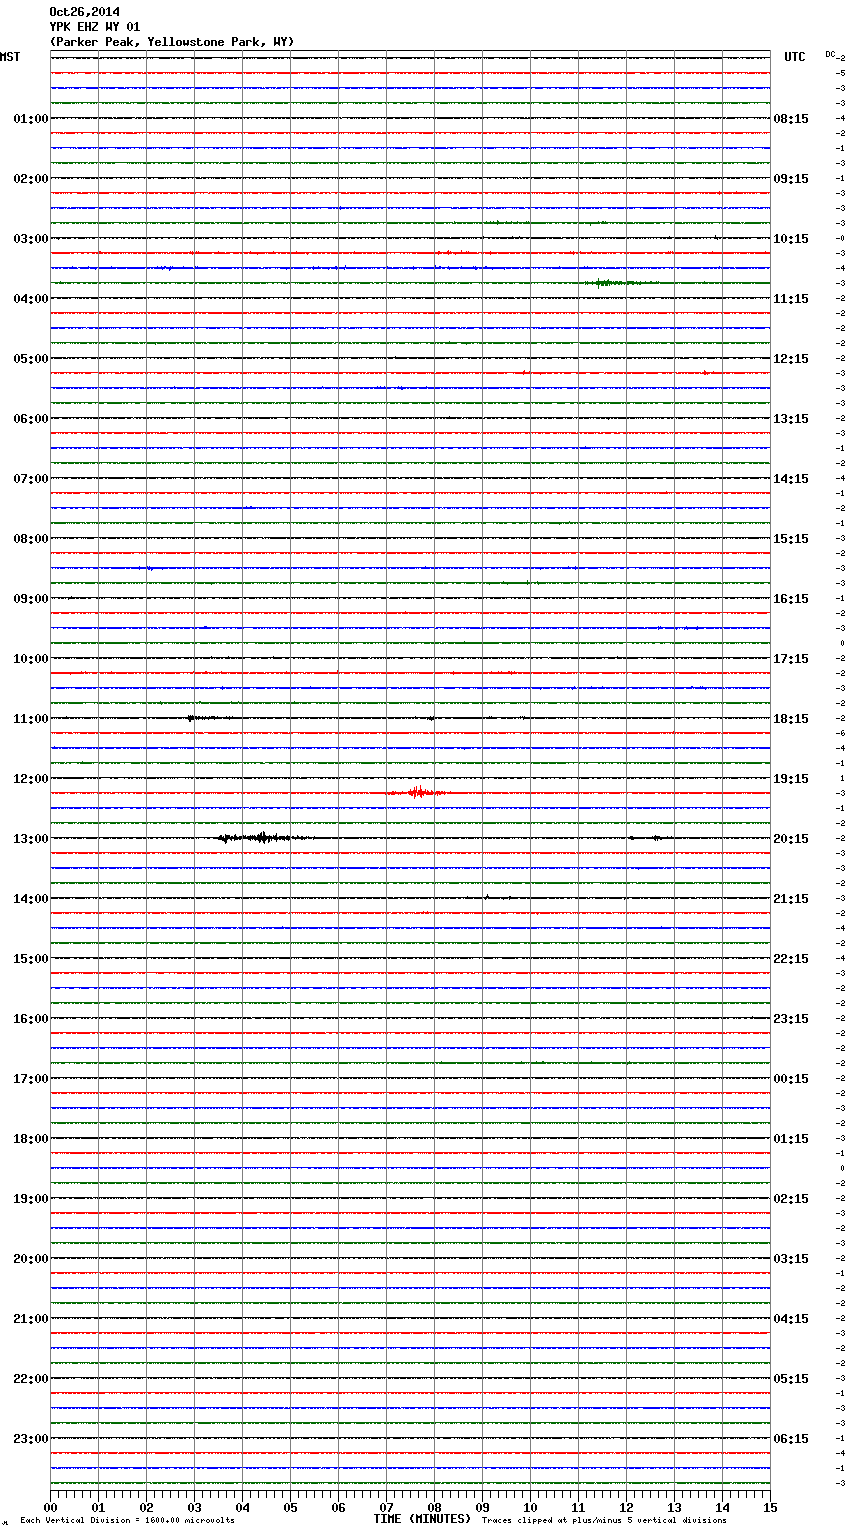Select the 04:00 MST hour label

(31, 299)
